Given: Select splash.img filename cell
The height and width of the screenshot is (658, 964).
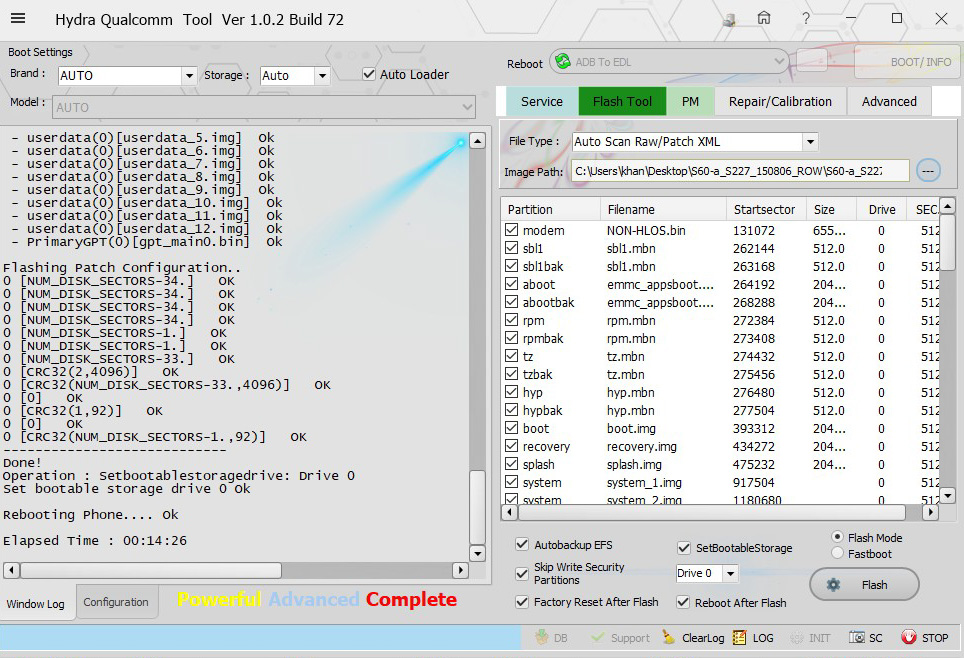Looking at the screenshot, I should (x=634, y=464).
